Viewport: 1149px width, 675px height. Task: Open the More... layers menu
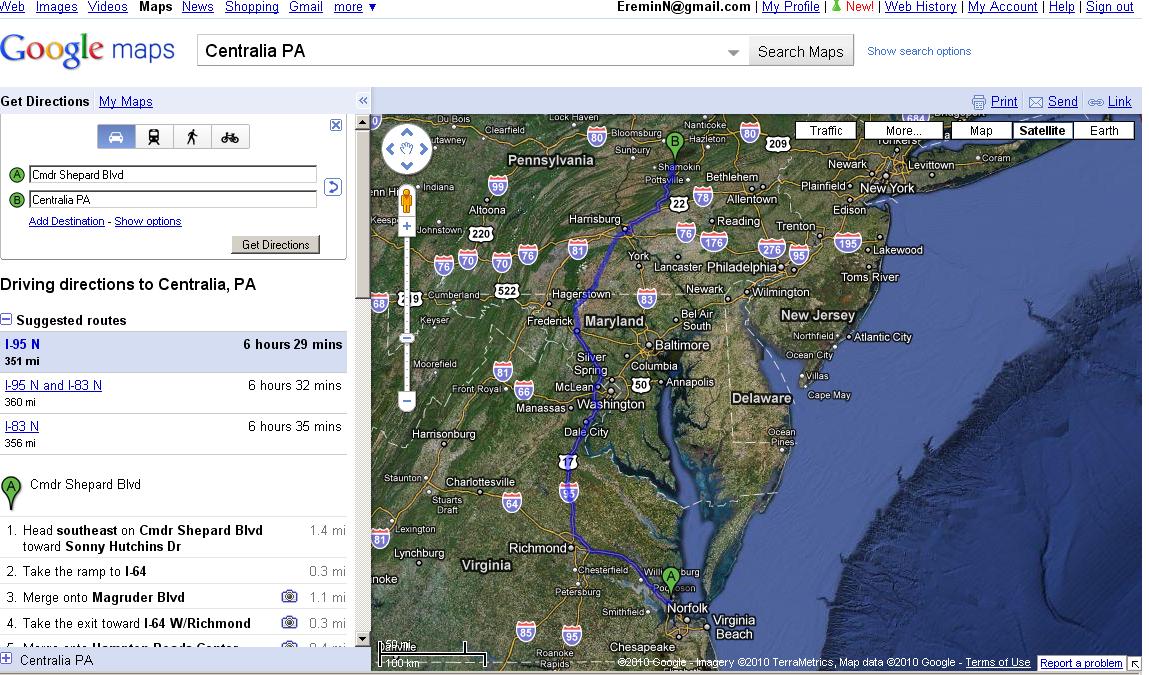point(904,130)
